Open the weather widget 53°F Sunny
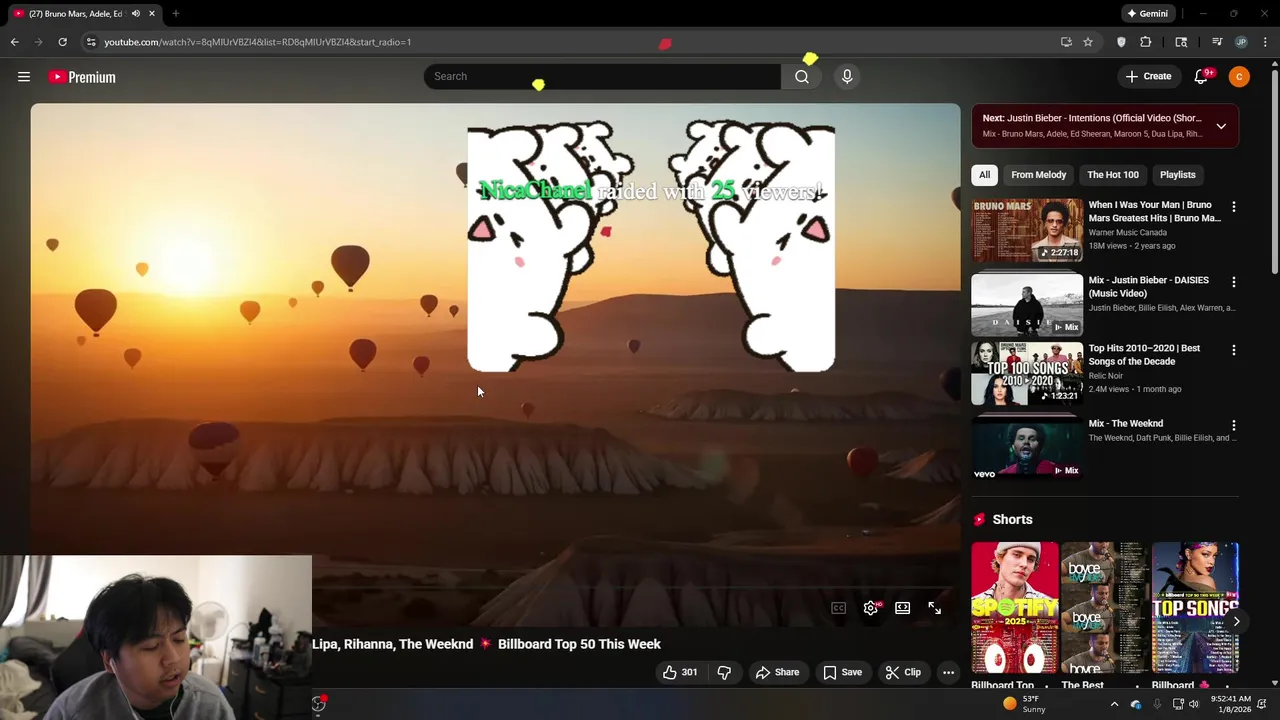This screenshot has height=720, width=1280. point(1025,704)
